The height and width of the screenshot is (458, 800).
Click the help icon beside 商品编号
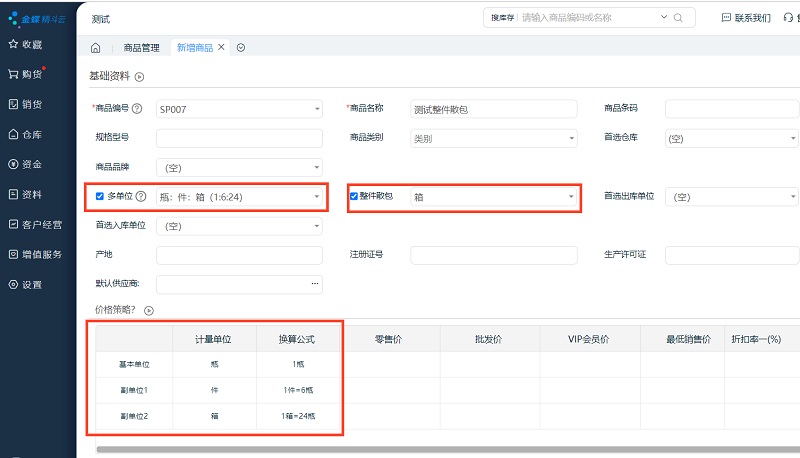coord(137,108)
